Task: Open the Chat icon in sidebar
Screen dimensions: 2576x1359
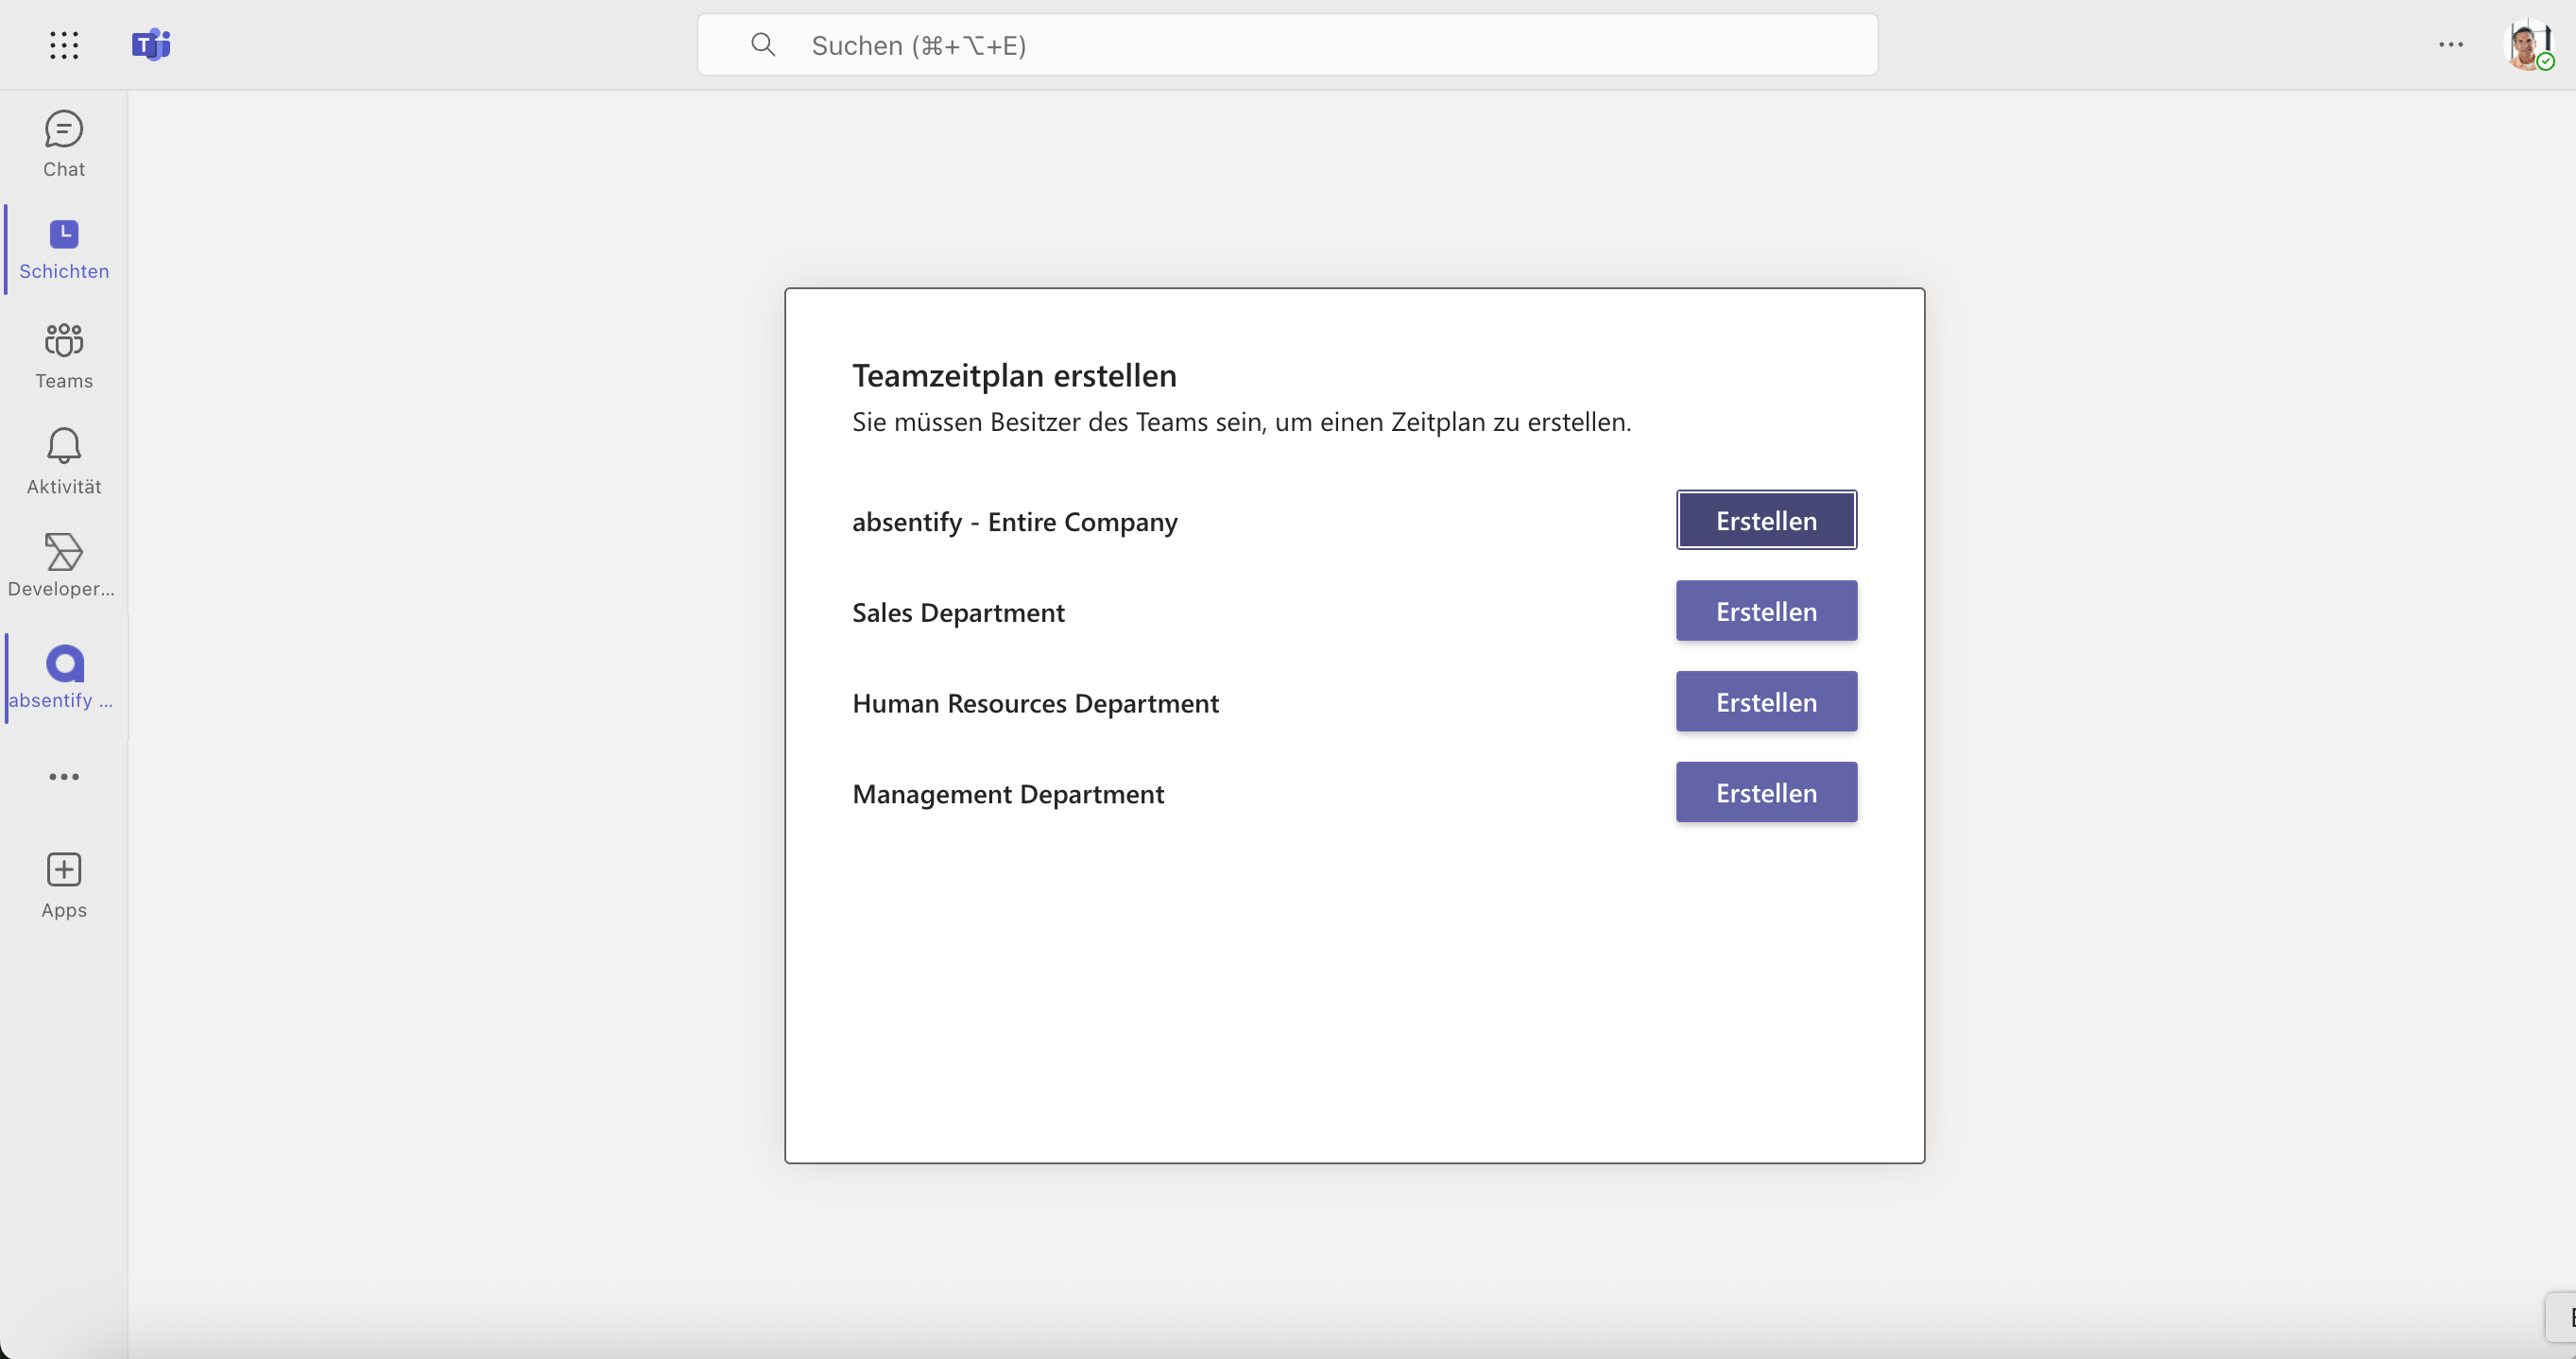Action: 64,129
